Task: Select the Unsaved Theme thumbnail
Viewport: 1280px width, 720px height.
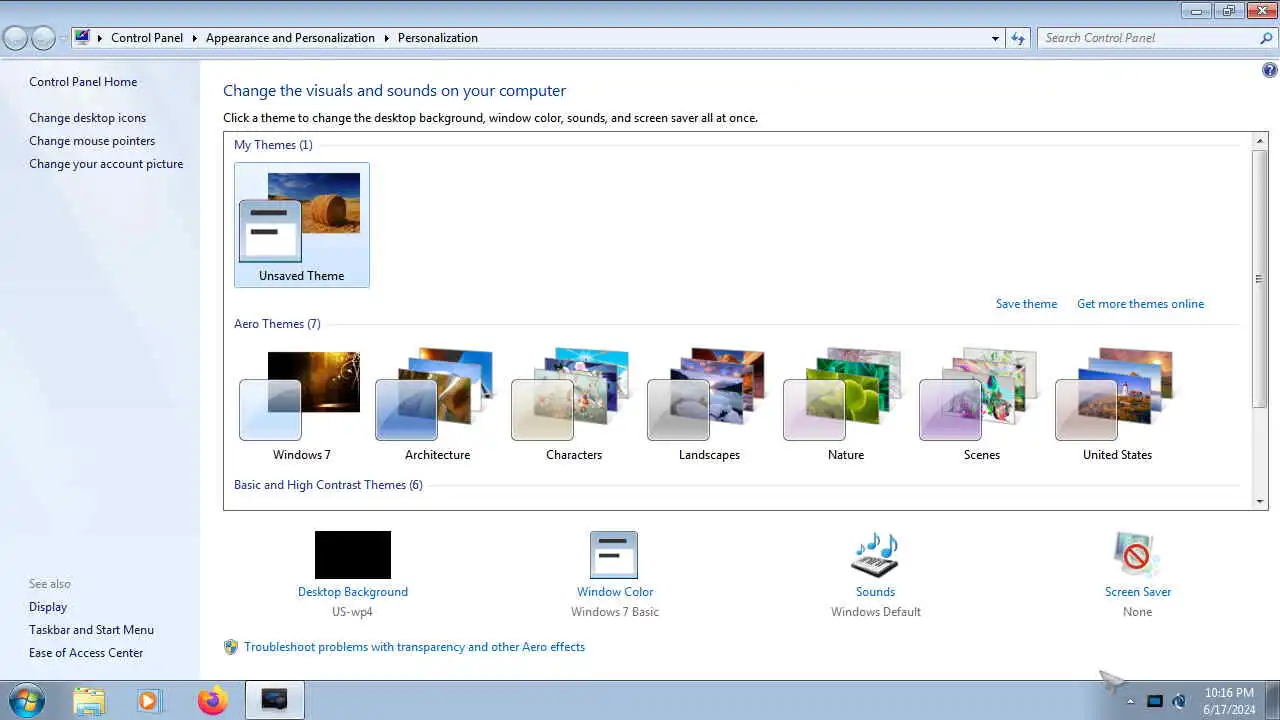Action: point(301,225)
